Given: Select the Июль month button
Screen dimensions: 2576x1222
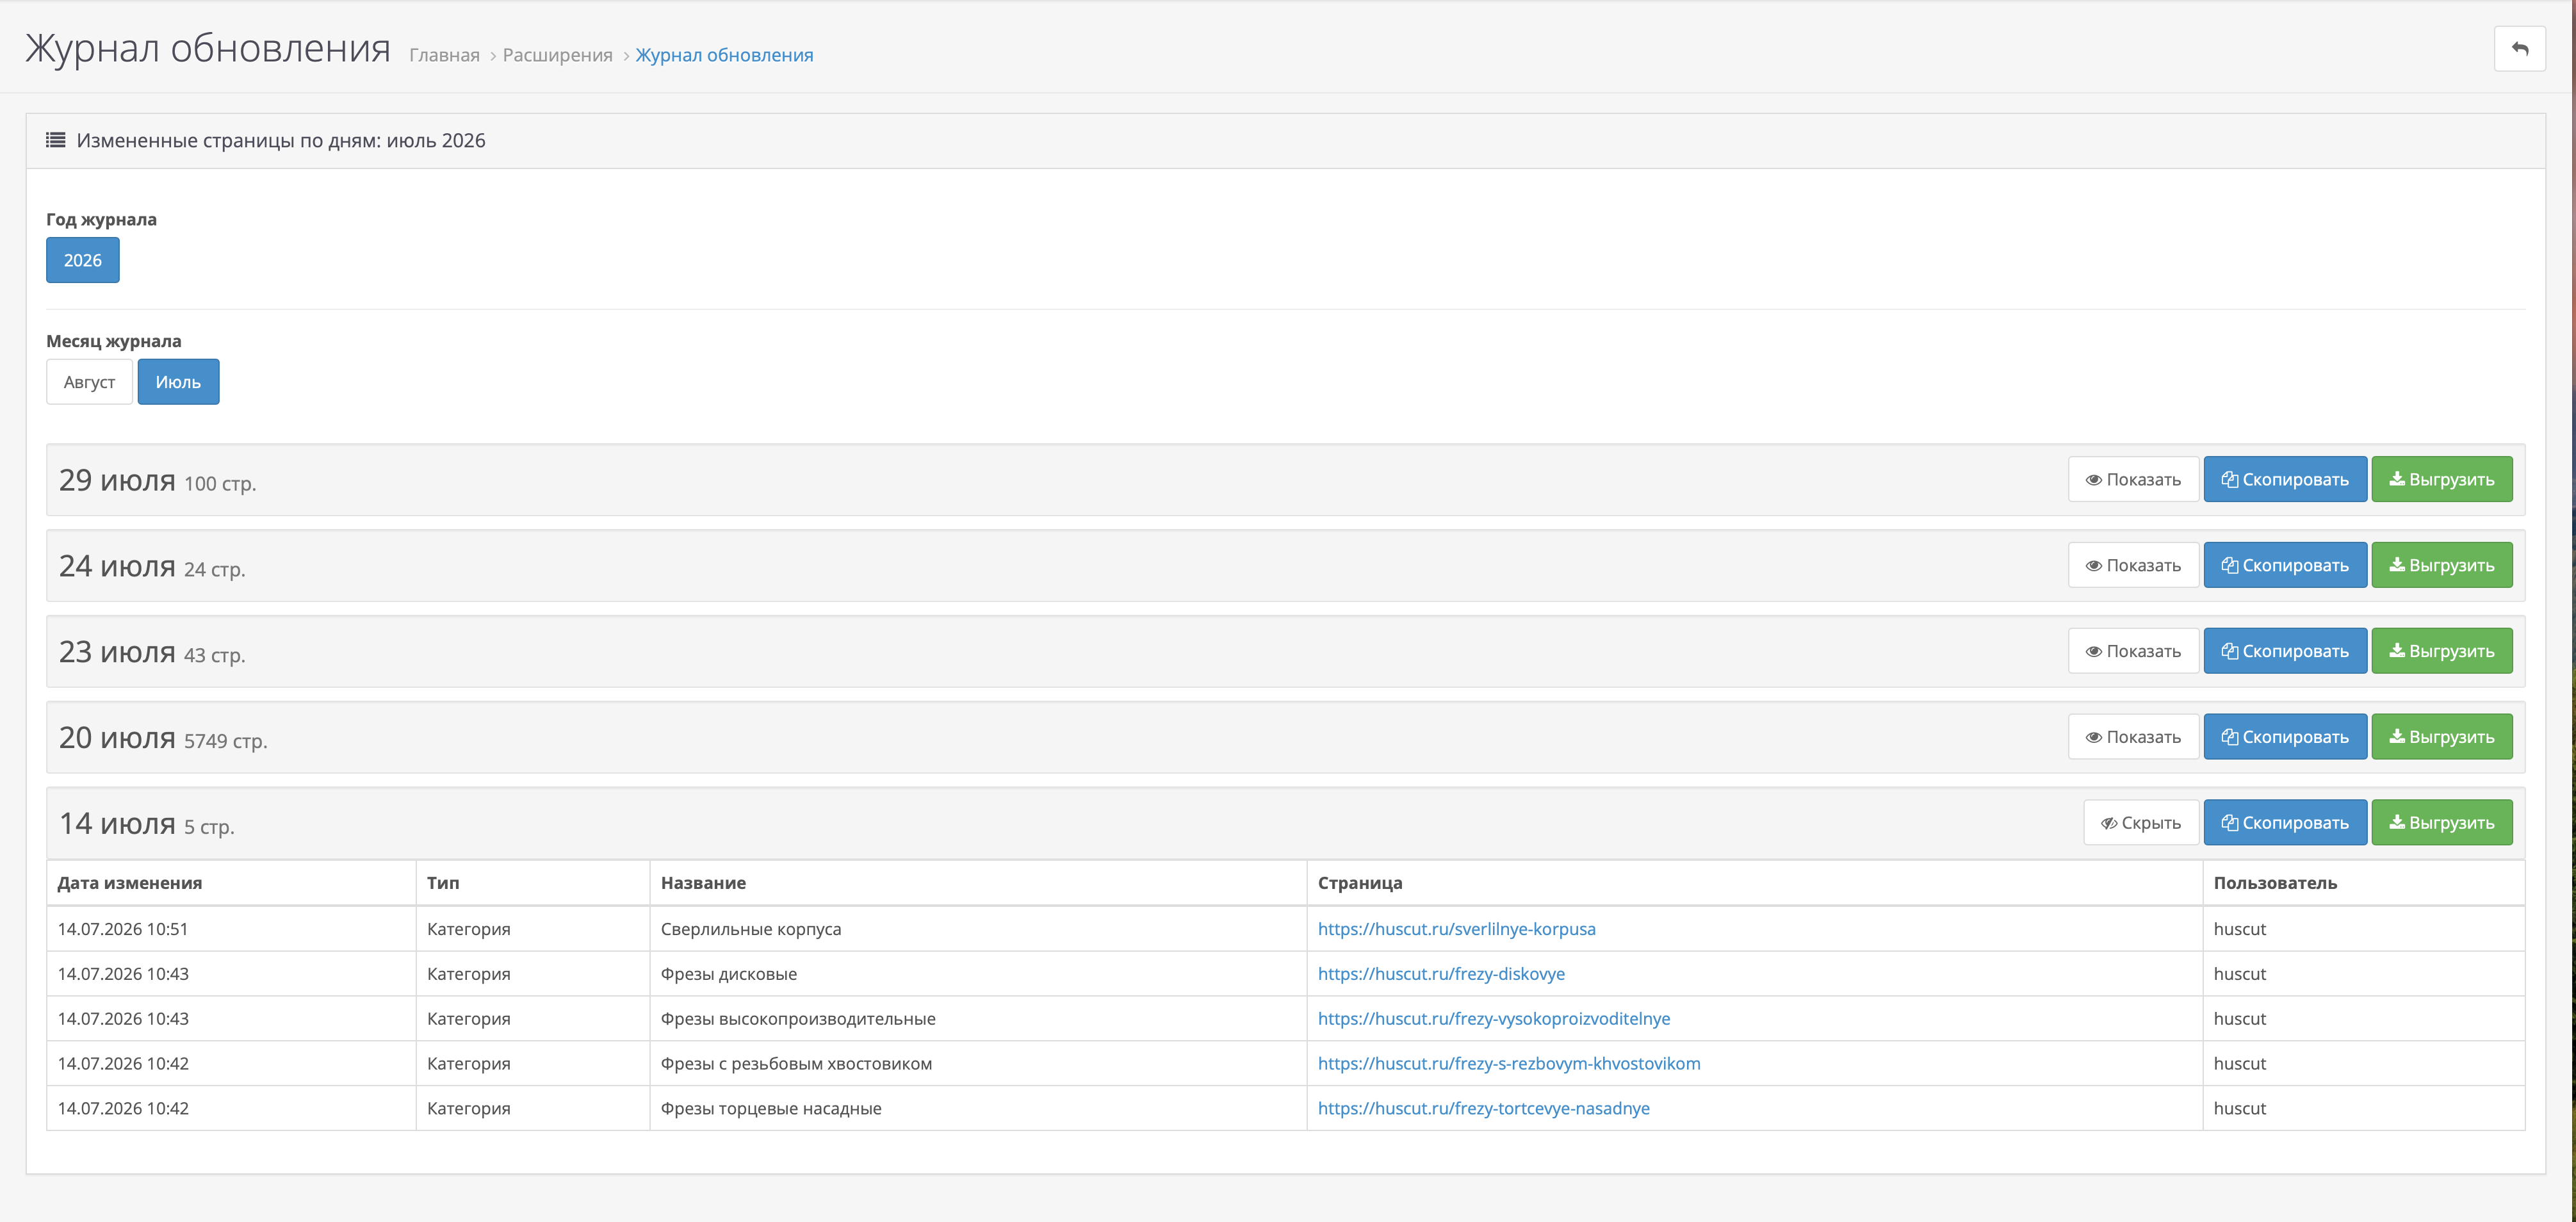Looking at the screenshot, I should point(178,382).
